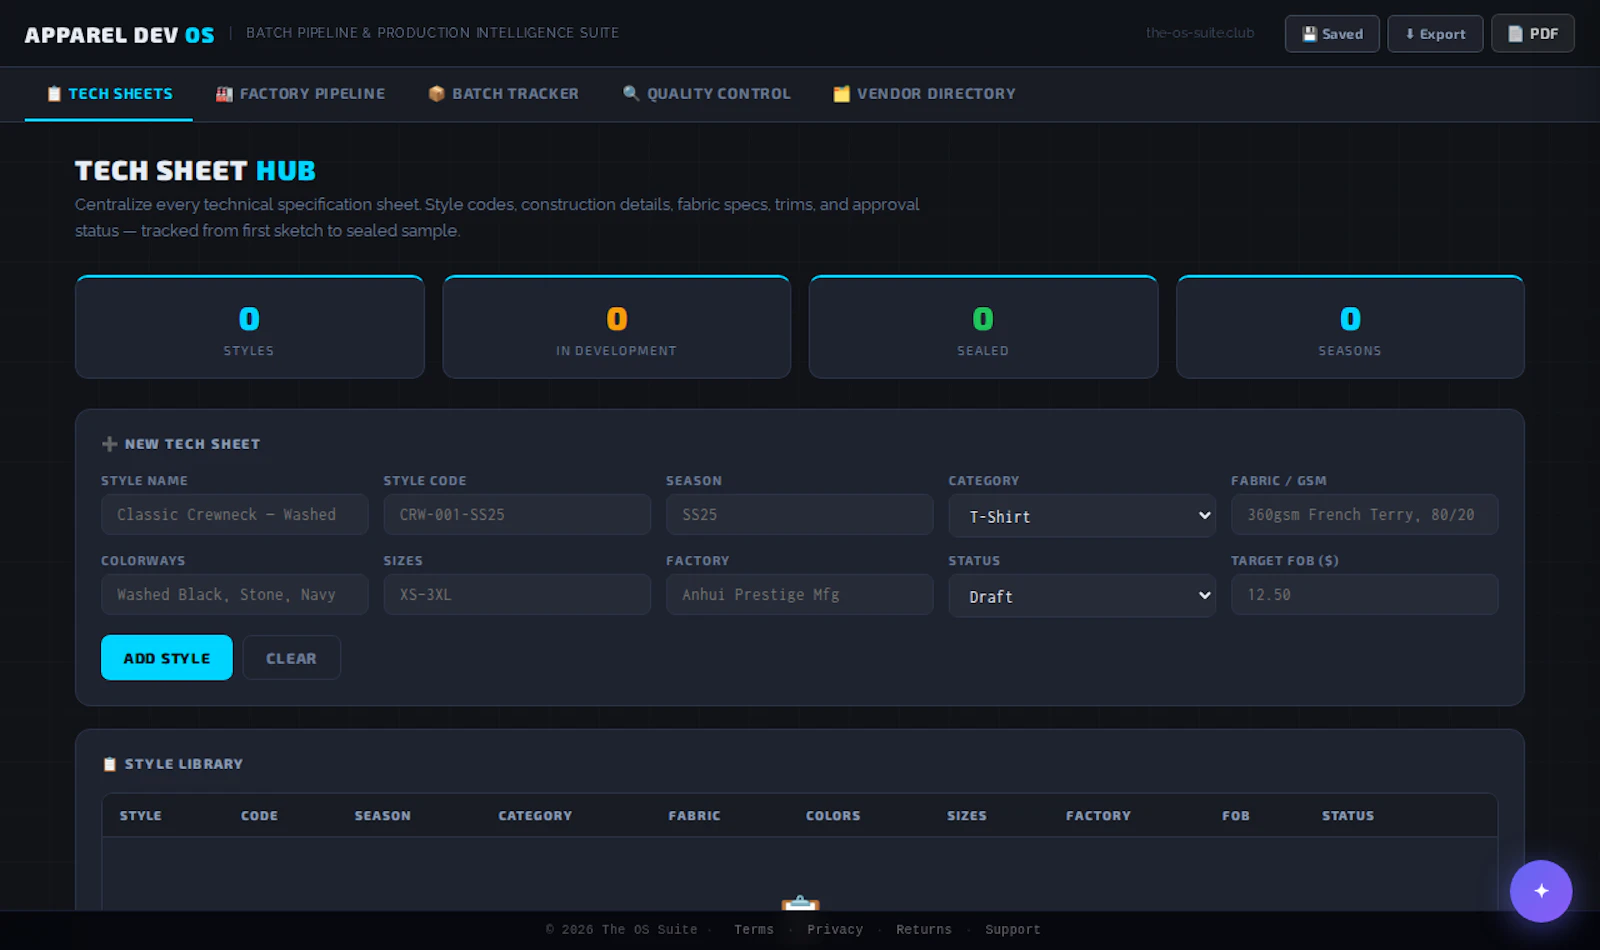Open Vendor Directory tab
Viewport: 1600px width, 950px height.
pyautogui.click(x=924, y=94)
